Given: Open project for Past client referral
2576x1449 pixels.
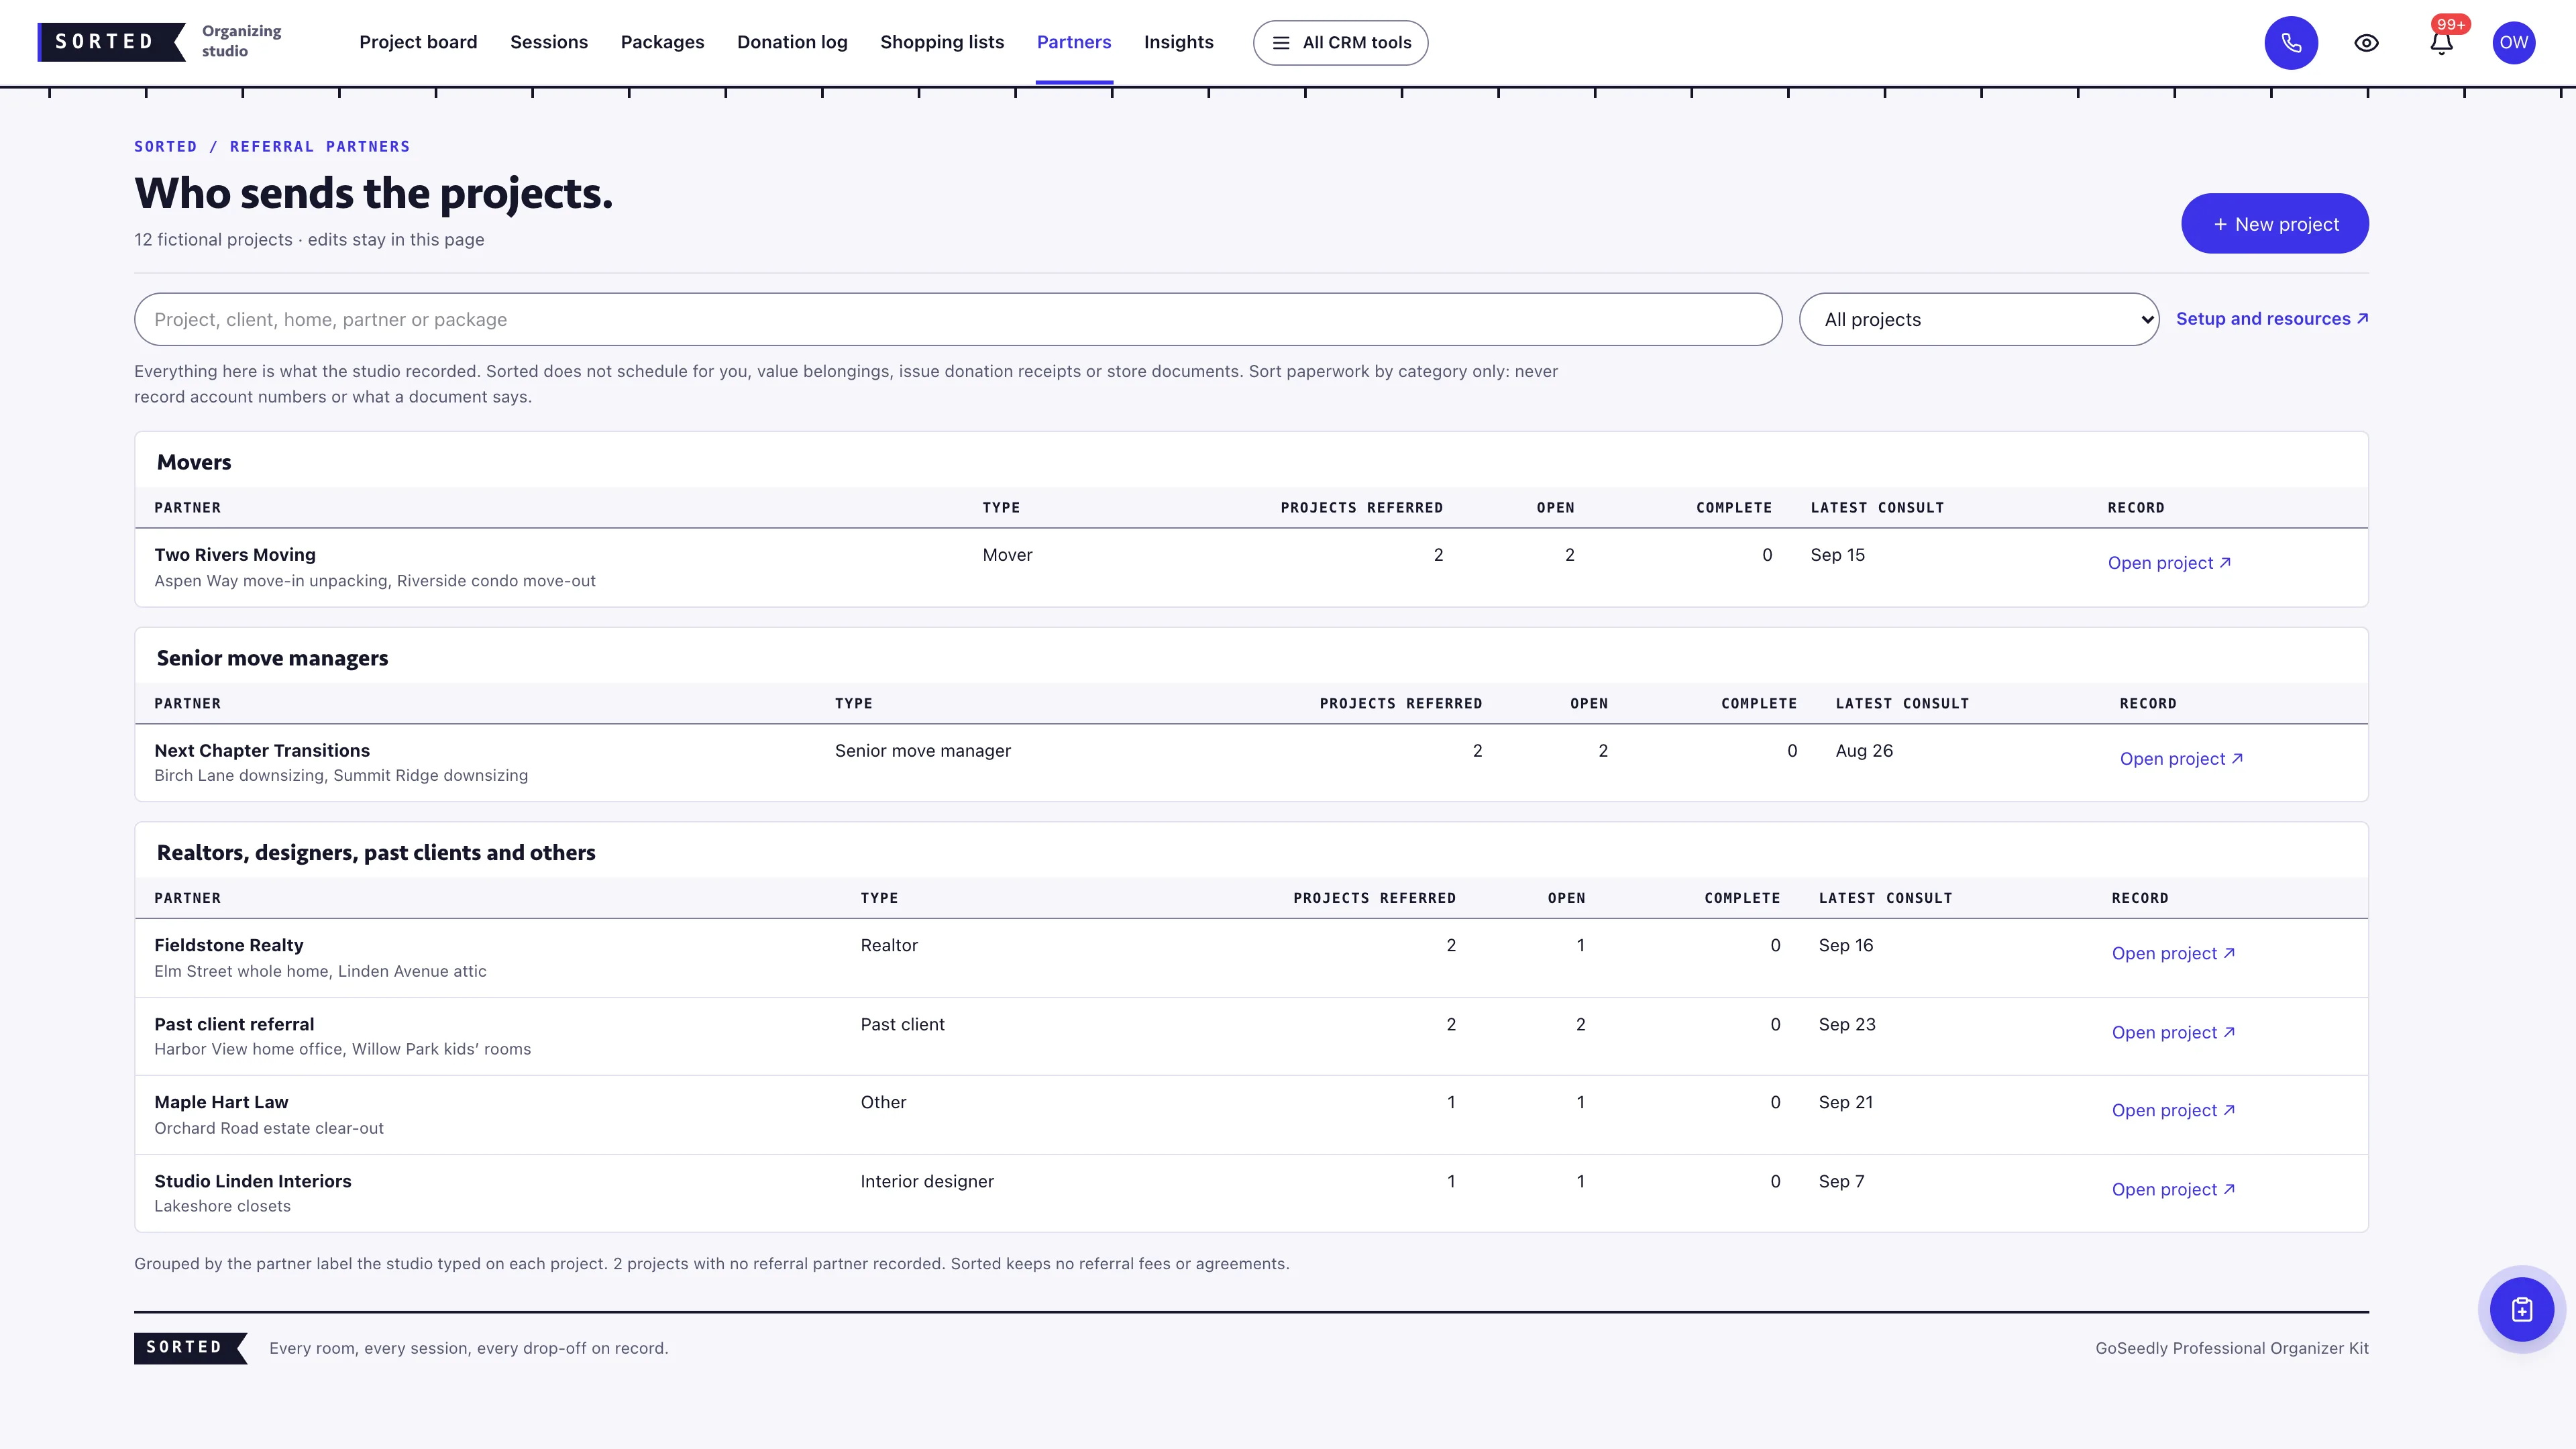Looking at the screenshot, I should (x=2173, y=1032).
